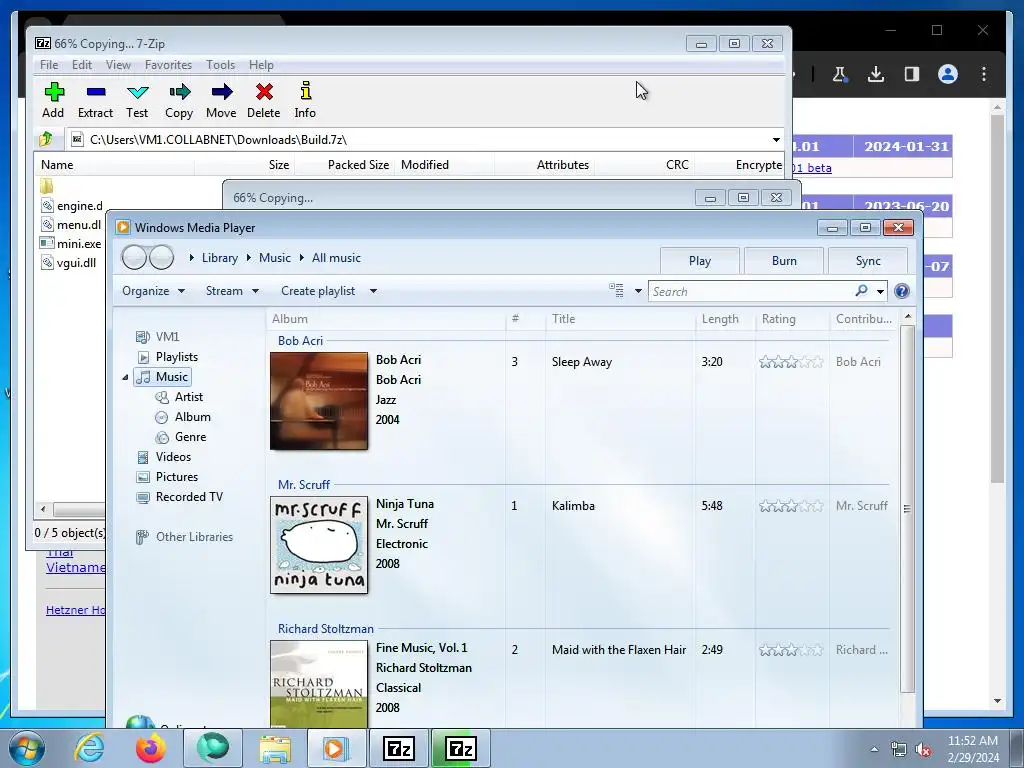1024x768 pixels.
Task: Open Firefox from the taskbar
Action: coord(150,748)
